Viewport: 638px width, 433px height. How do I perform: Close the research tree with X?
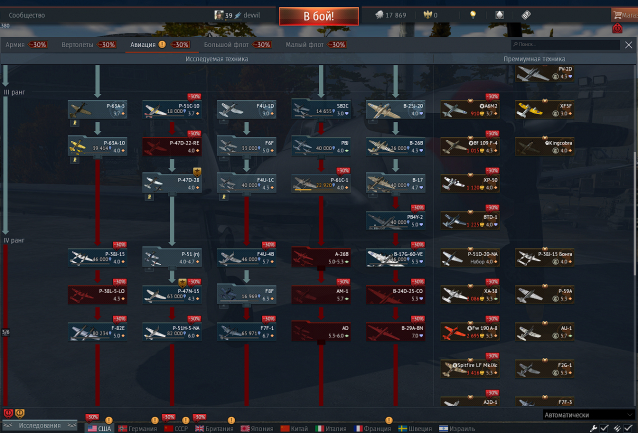pyautogui.click(x=629, y=45)
